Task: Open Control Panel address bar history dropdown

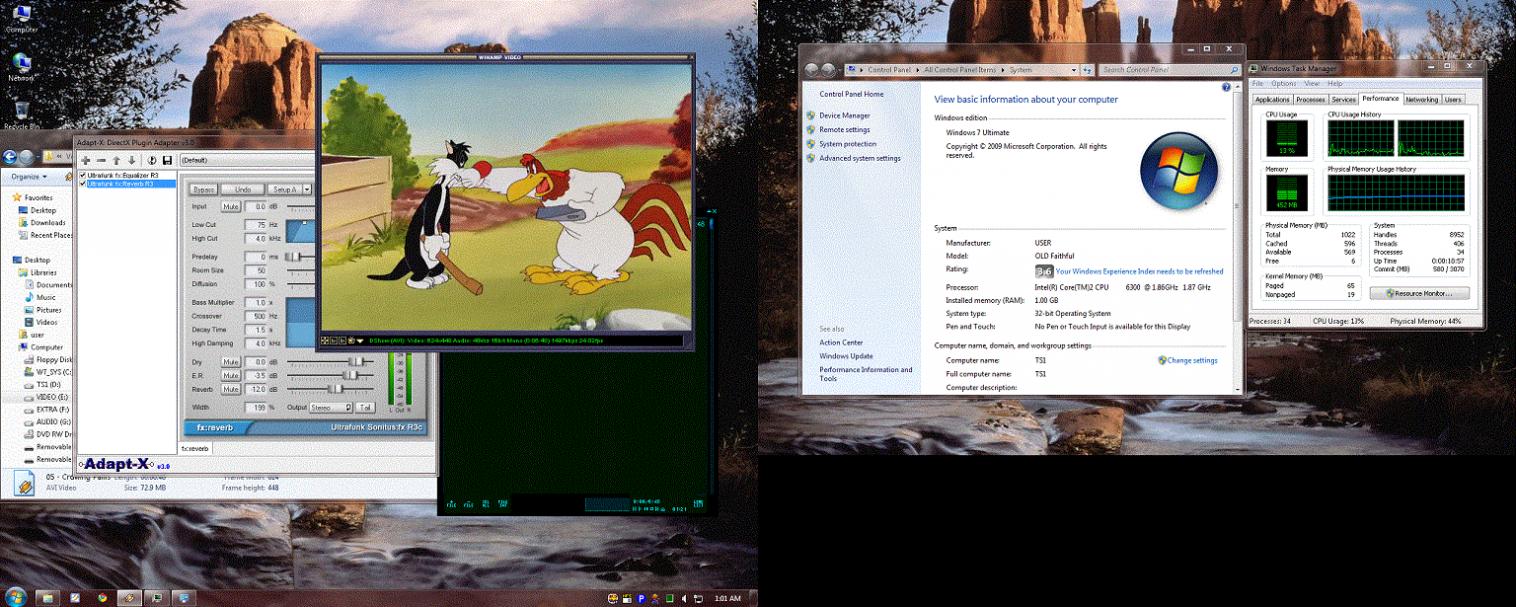Action: 1074,70
